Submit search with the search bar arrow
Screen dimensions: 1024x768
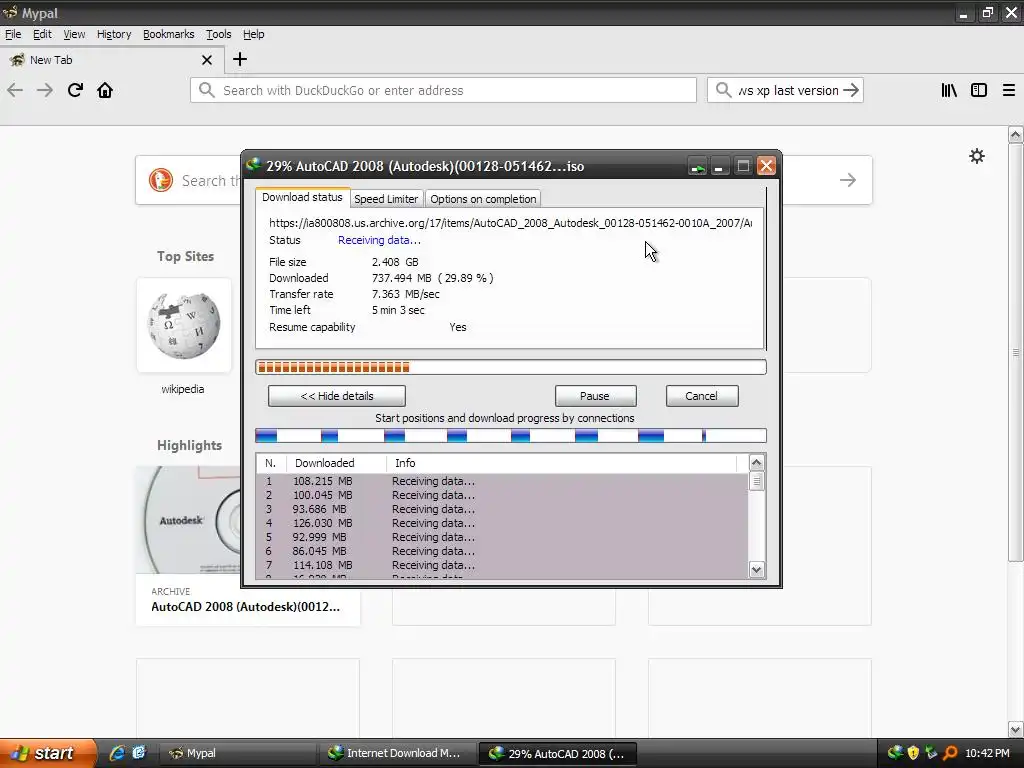pos(851,90)
